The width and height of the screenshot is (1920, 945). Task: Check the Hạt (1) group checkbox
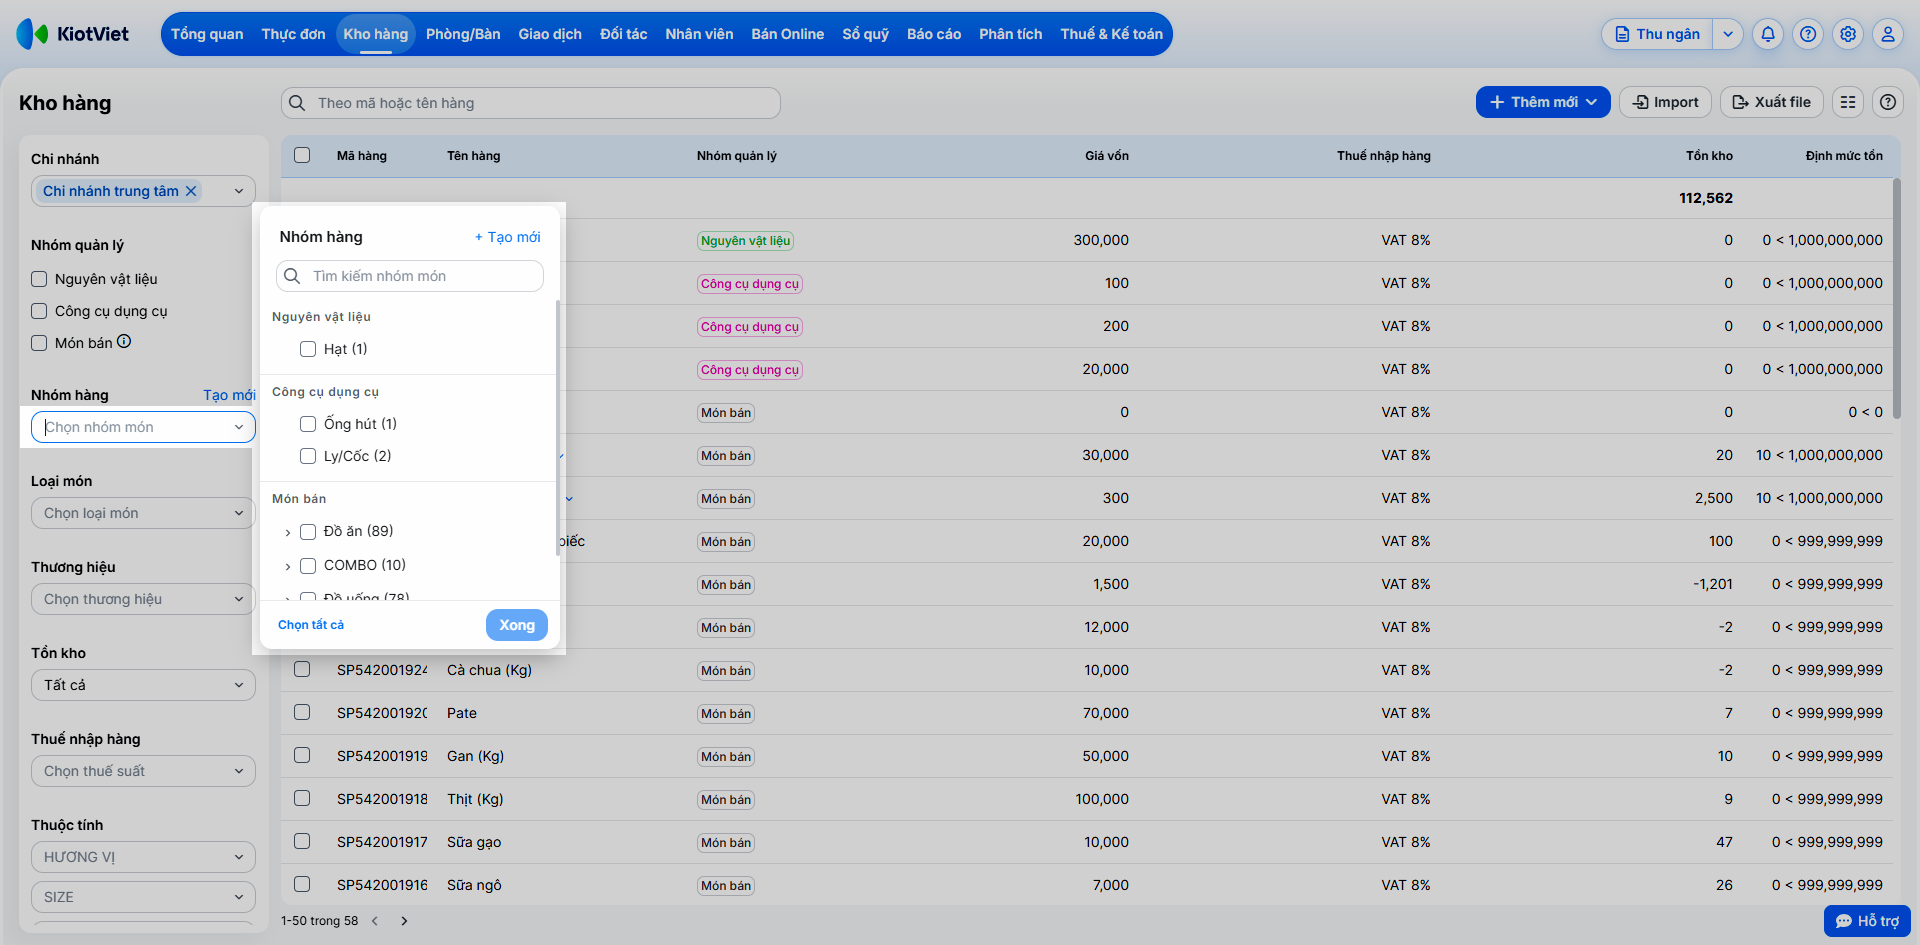(308, 349)
